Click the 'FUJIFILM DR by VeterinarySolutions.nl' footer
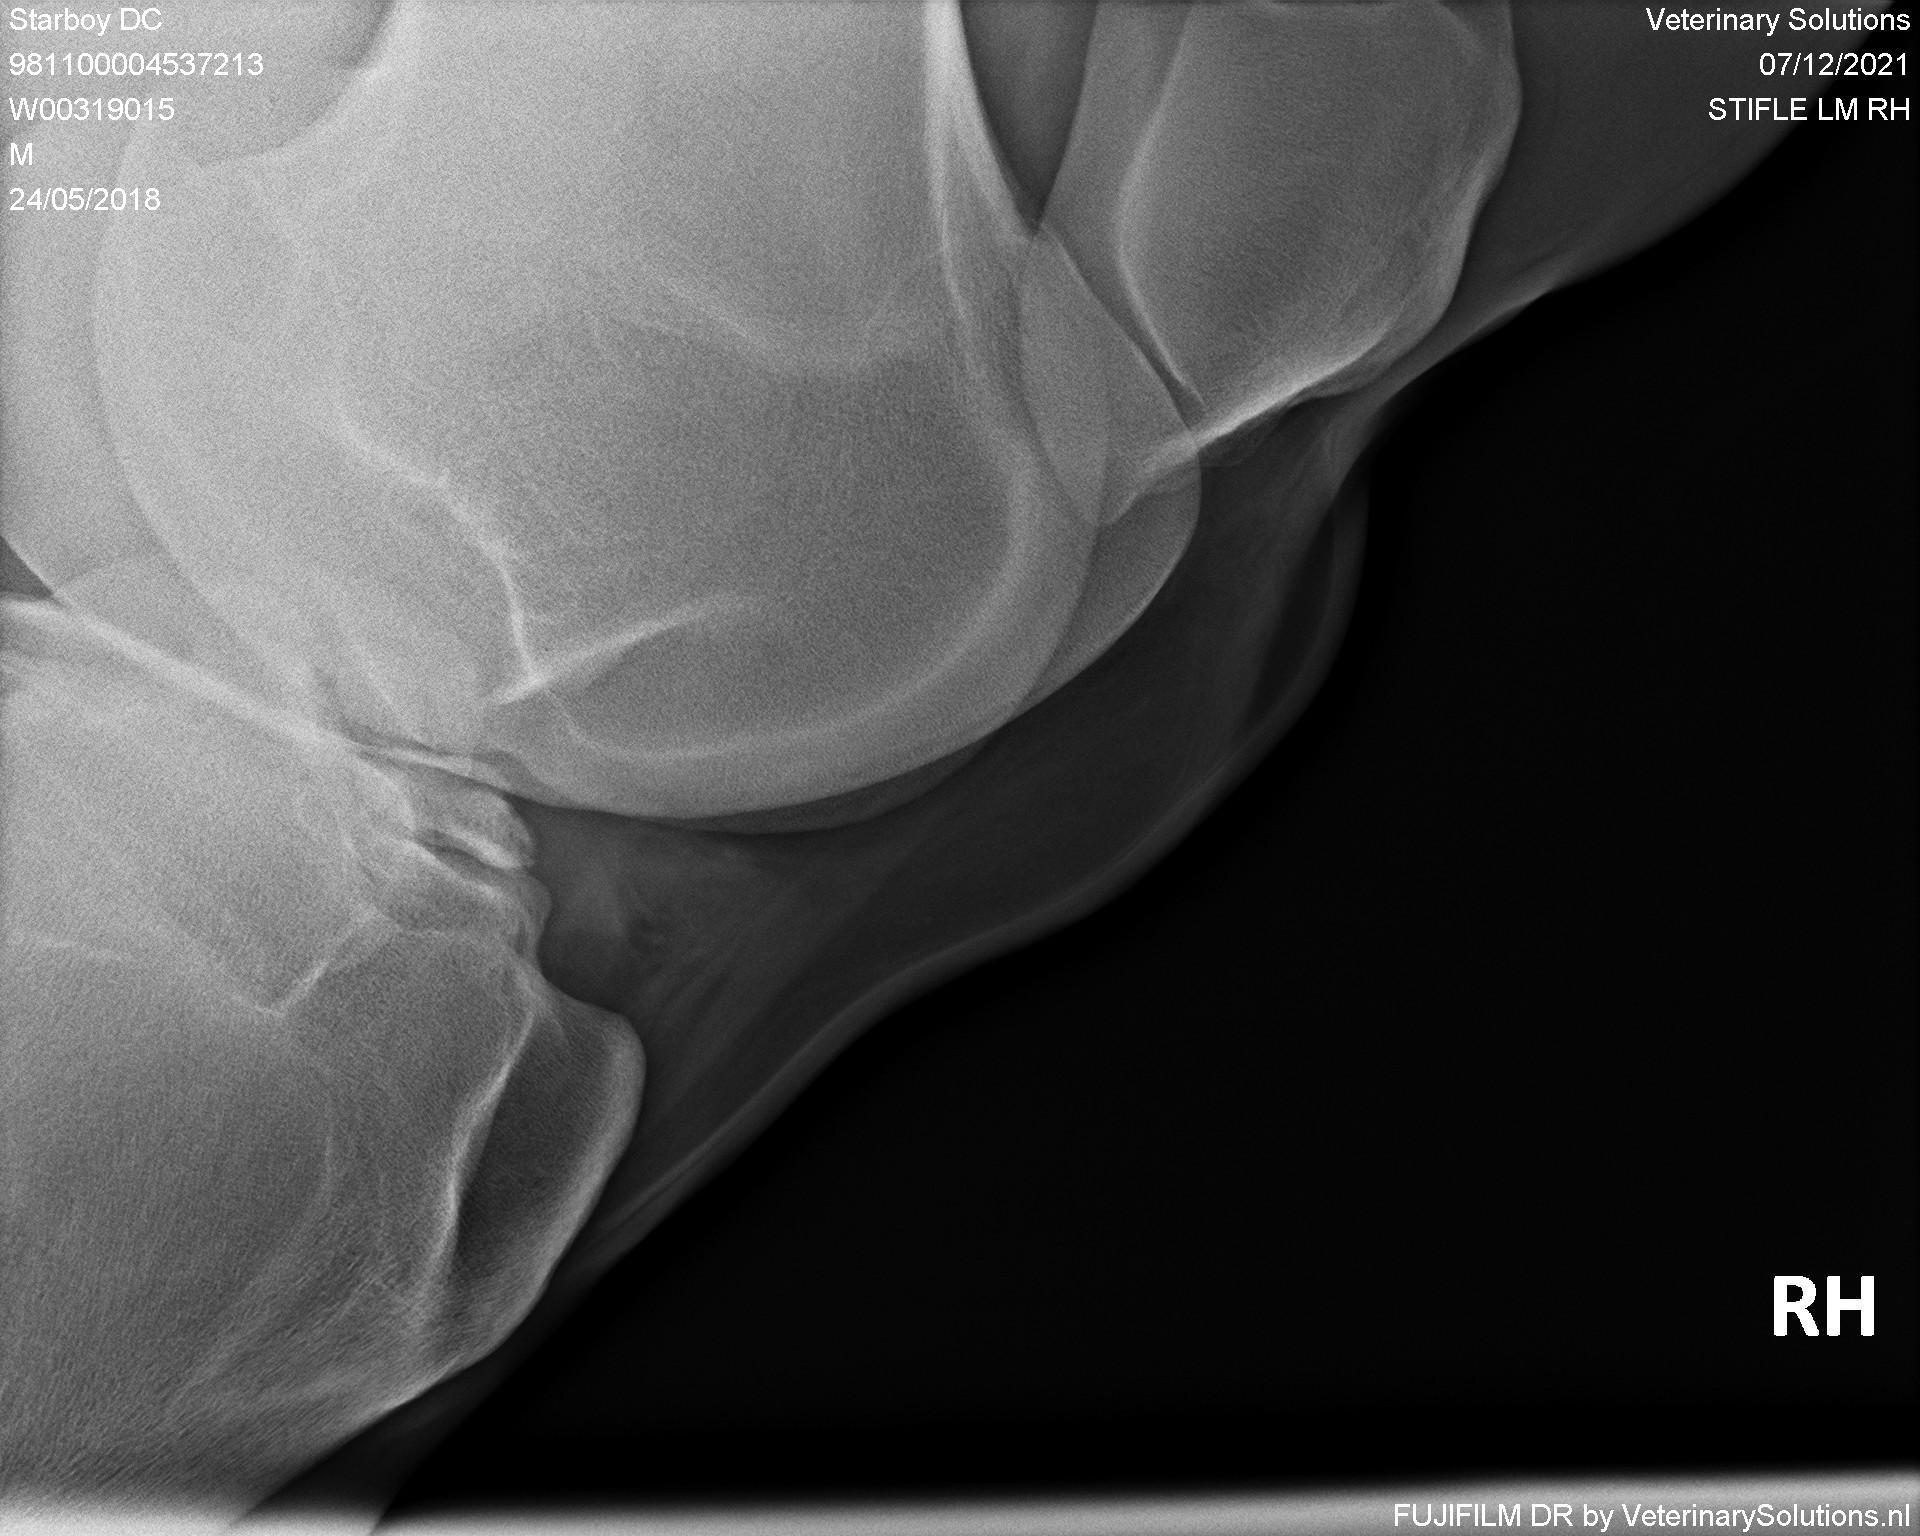 click(x=1651, y=1515)
